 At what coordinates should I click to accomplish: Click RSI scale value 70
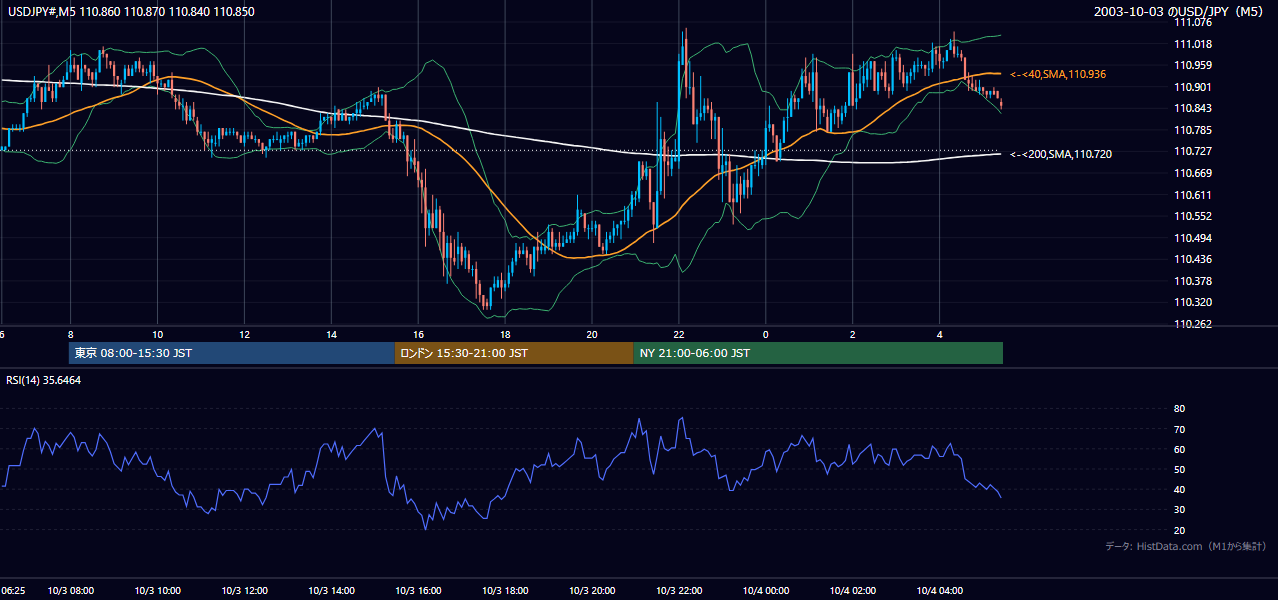click(1179, 429)
